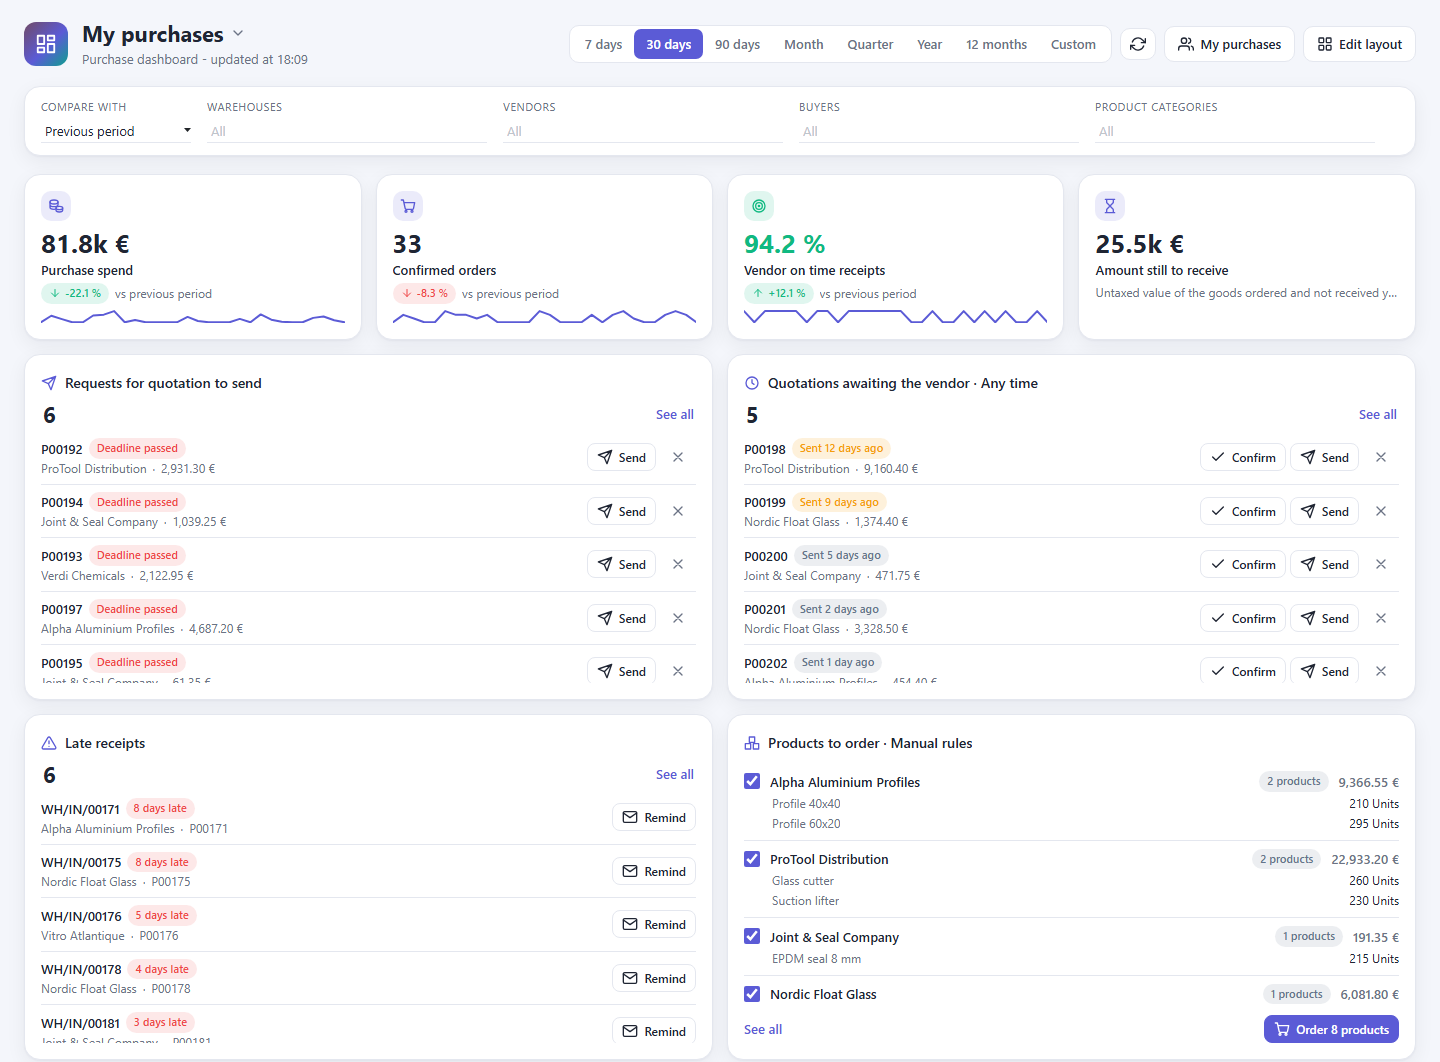The image size is (1440, 1062).
Task: Expand the My purchases title dropdown chevron
Action: [238, 34]
